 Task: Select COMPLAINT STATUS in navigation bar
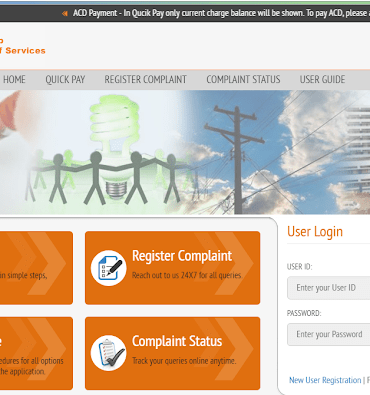(243, 79)
